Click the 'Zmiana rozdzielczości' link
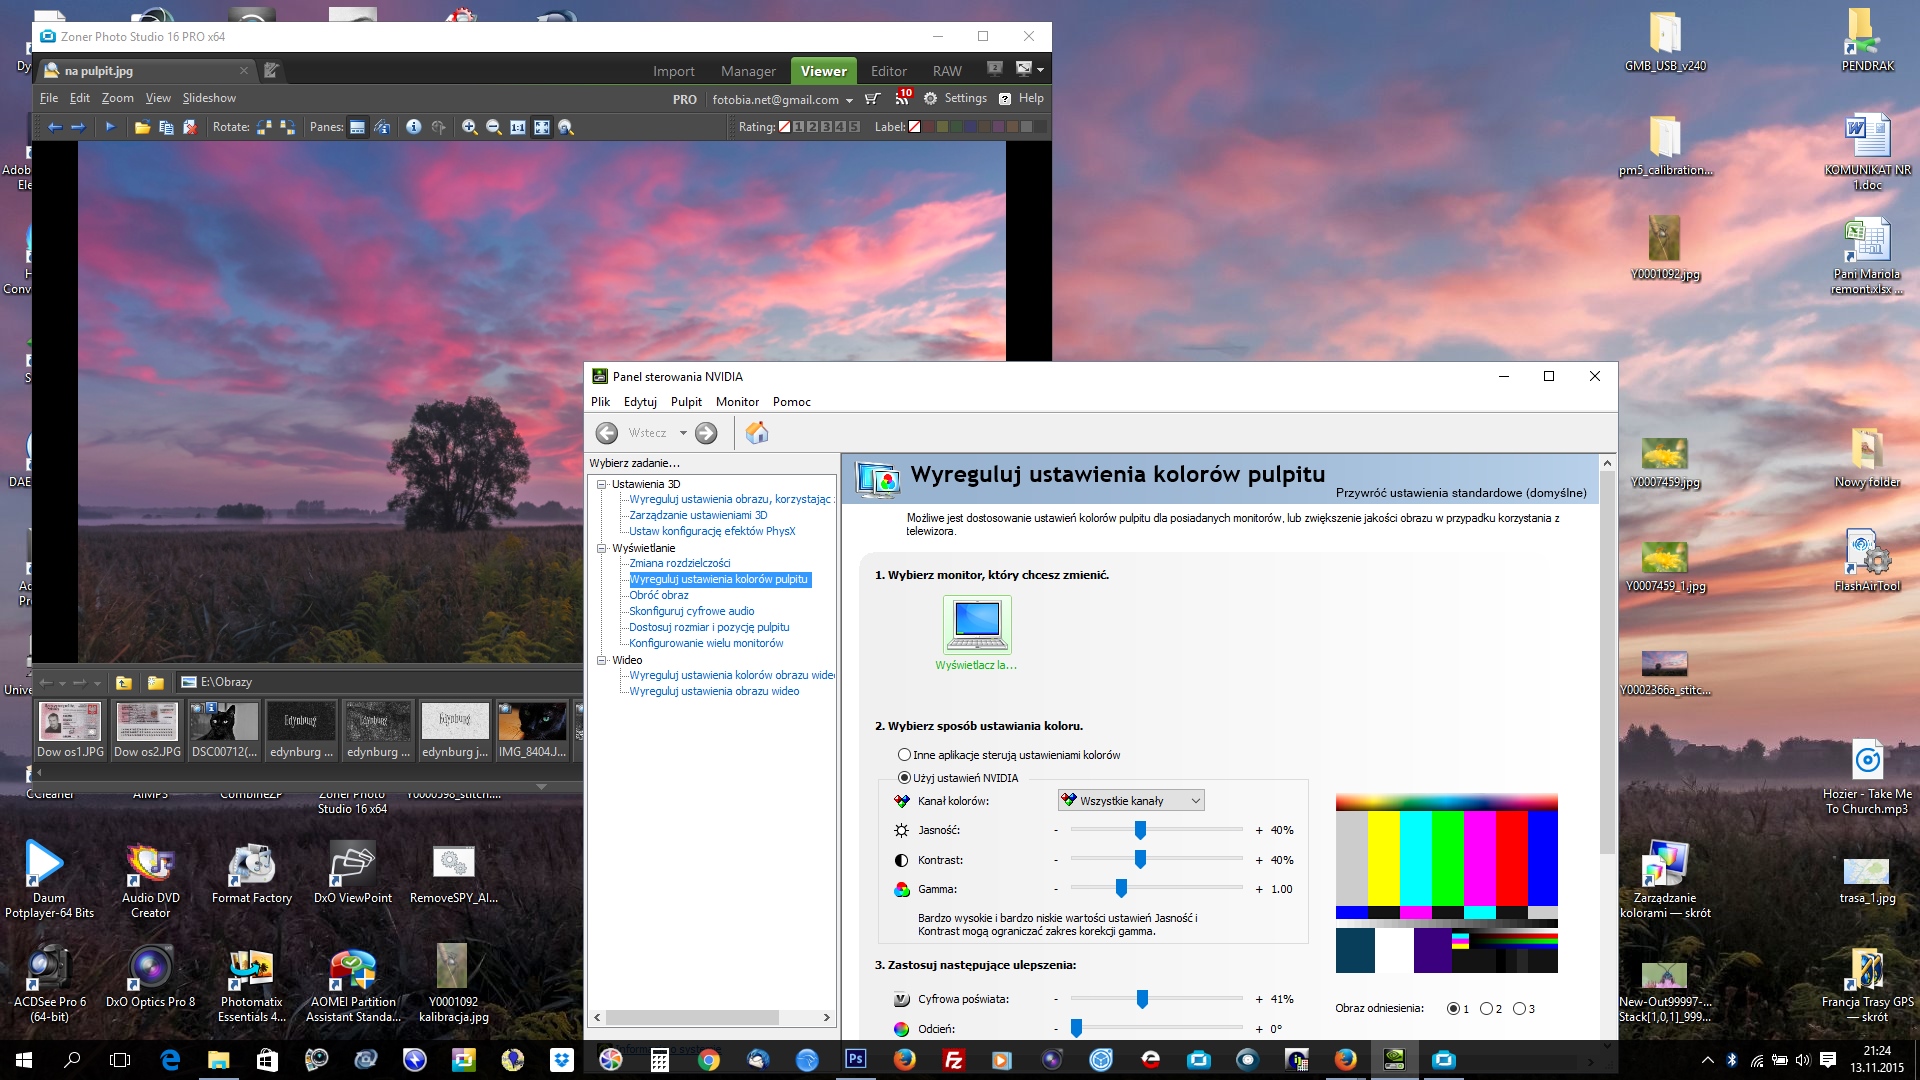The image size is (1920, 1080). pyautogui.click(x=679, y=563)
